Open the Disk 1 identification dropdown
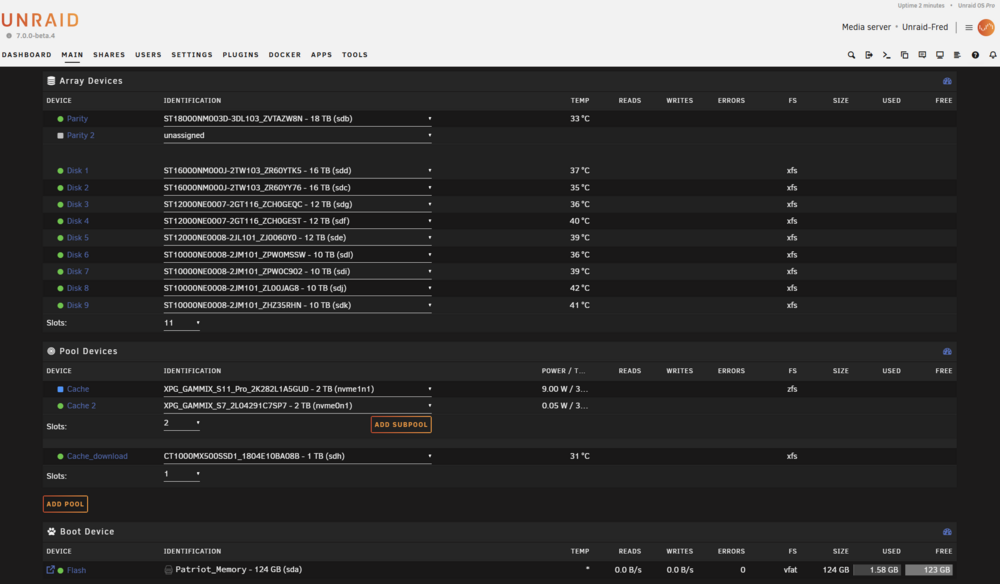The width and height of the screenshot is (1000, 584). 297,171
